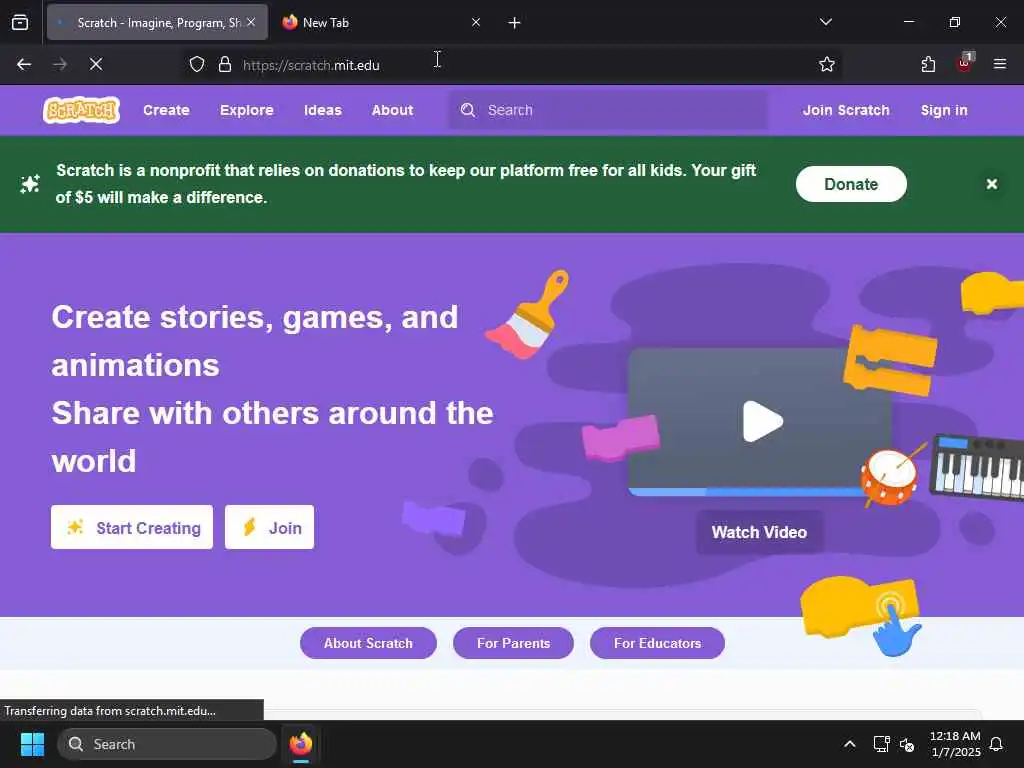This screenshot has height=768, width=1024.
Task: Go back one page
Action: click(24, 64)
